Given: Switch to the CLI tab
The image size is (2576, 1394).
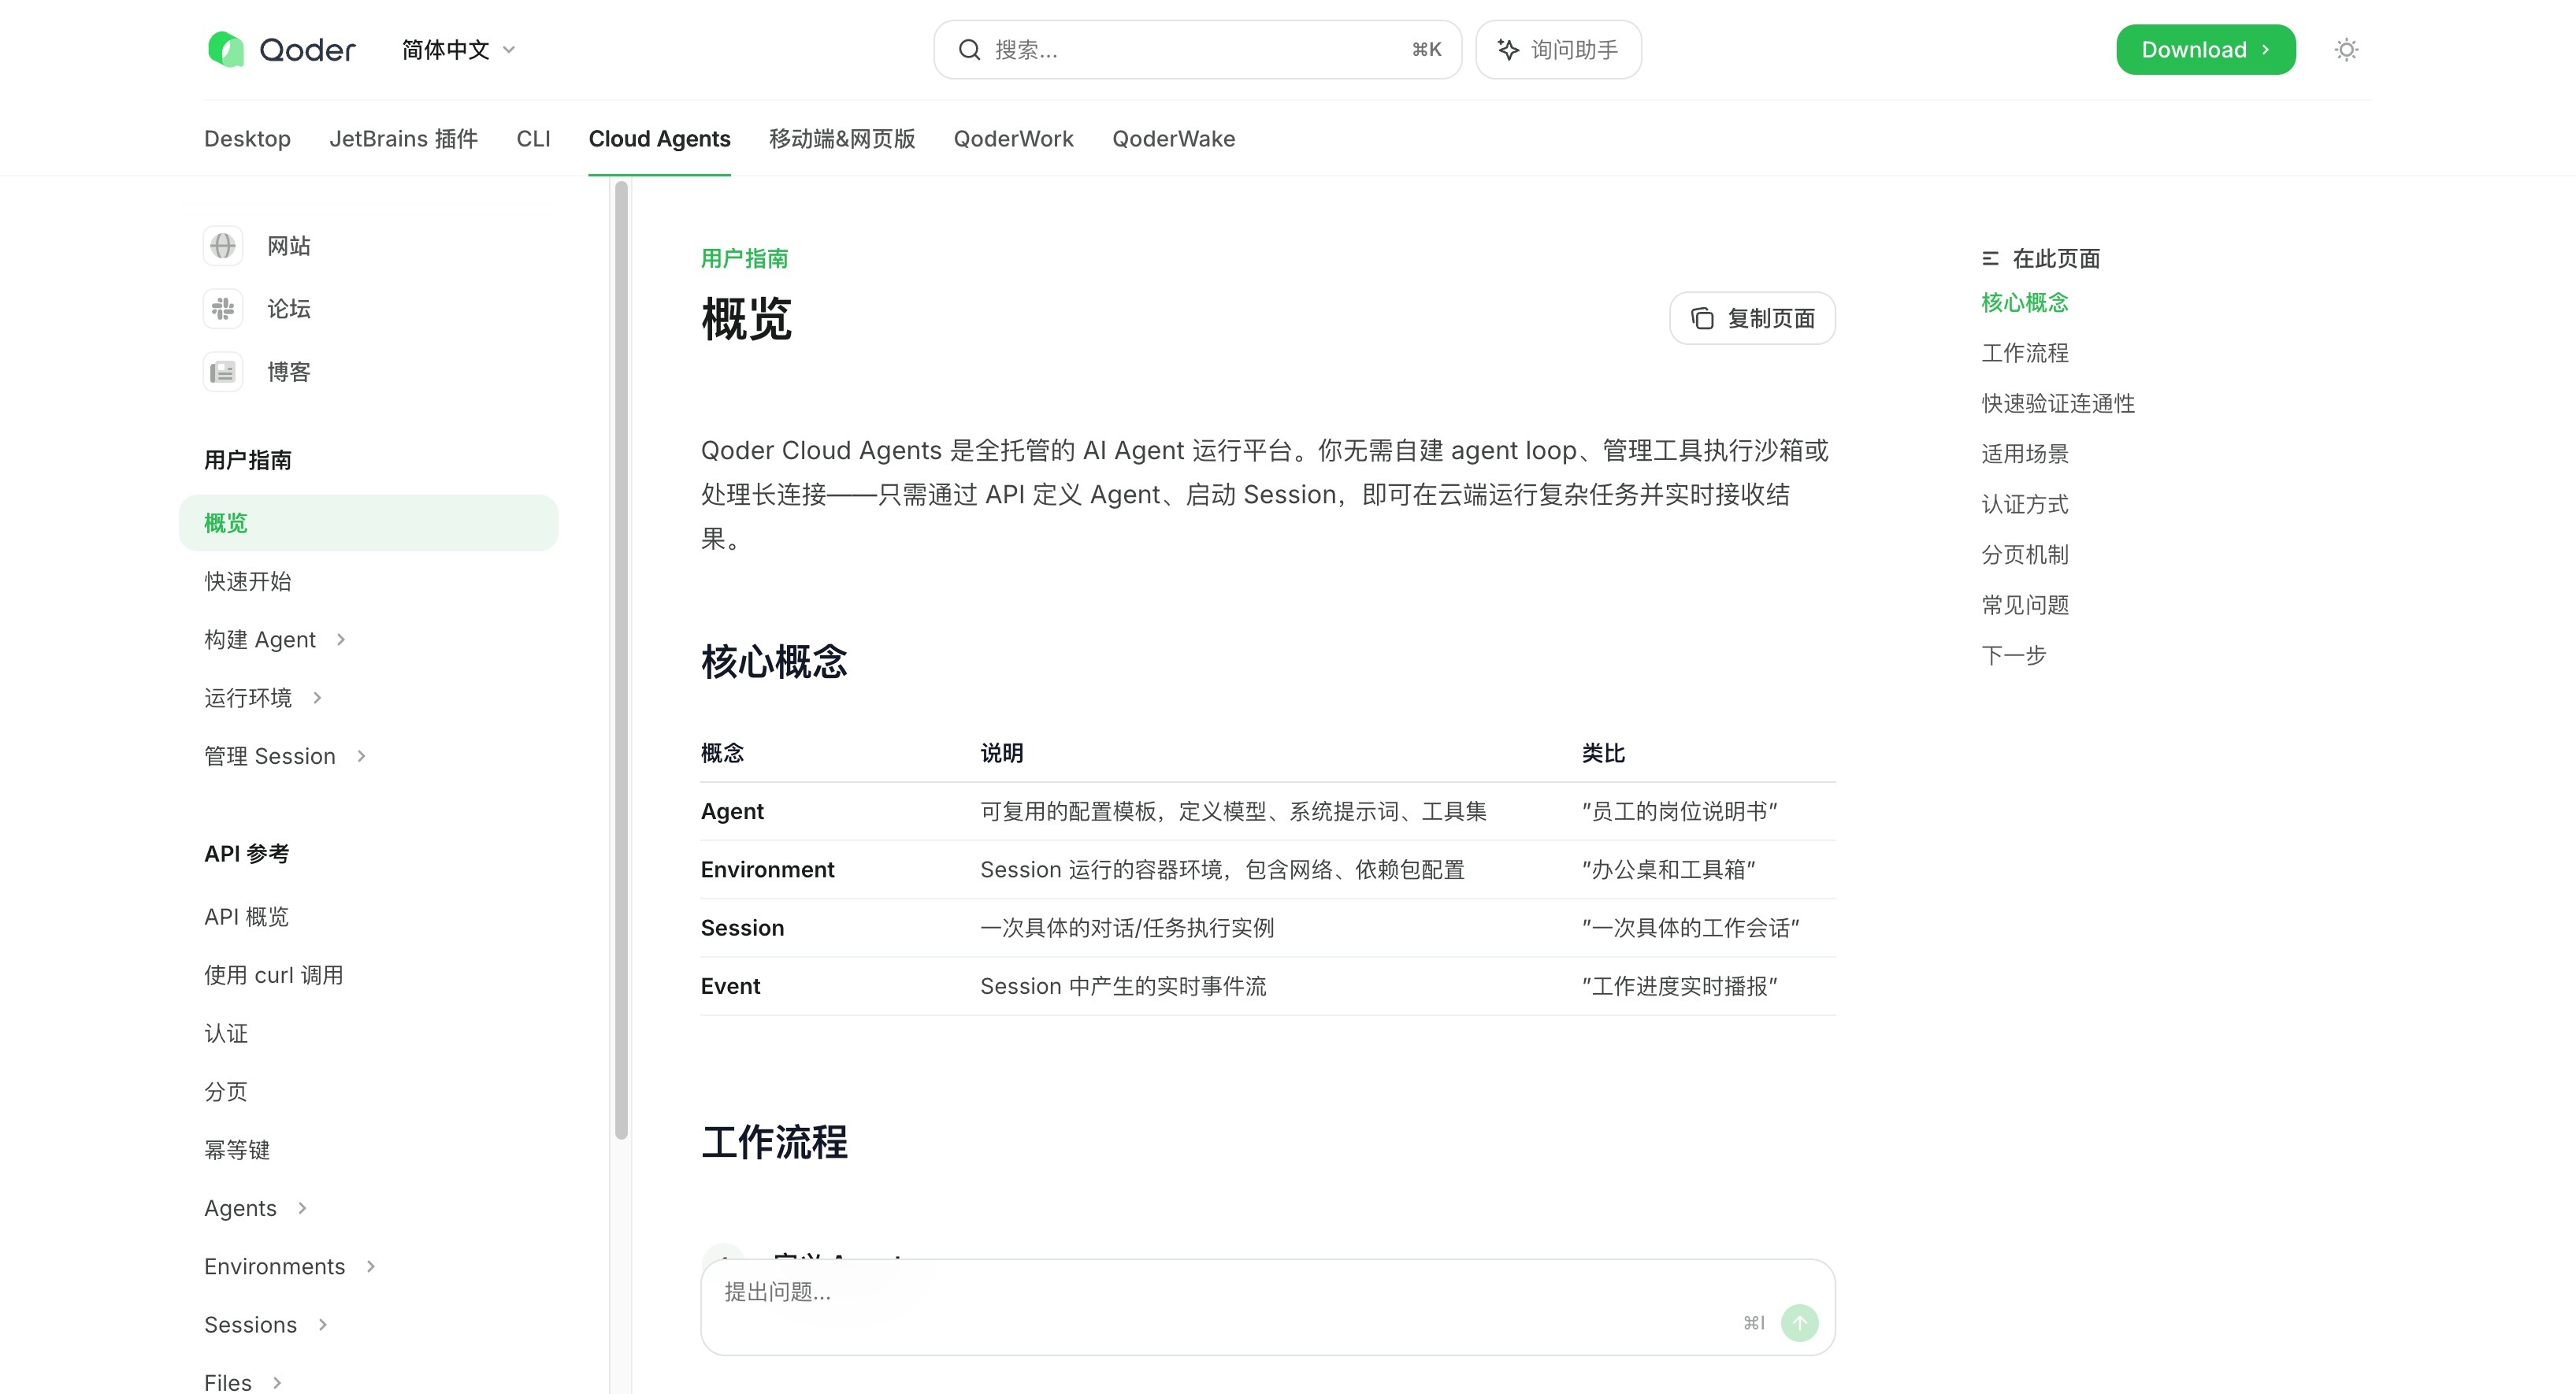Looking at the screenshot, I should tap(533, 139).
